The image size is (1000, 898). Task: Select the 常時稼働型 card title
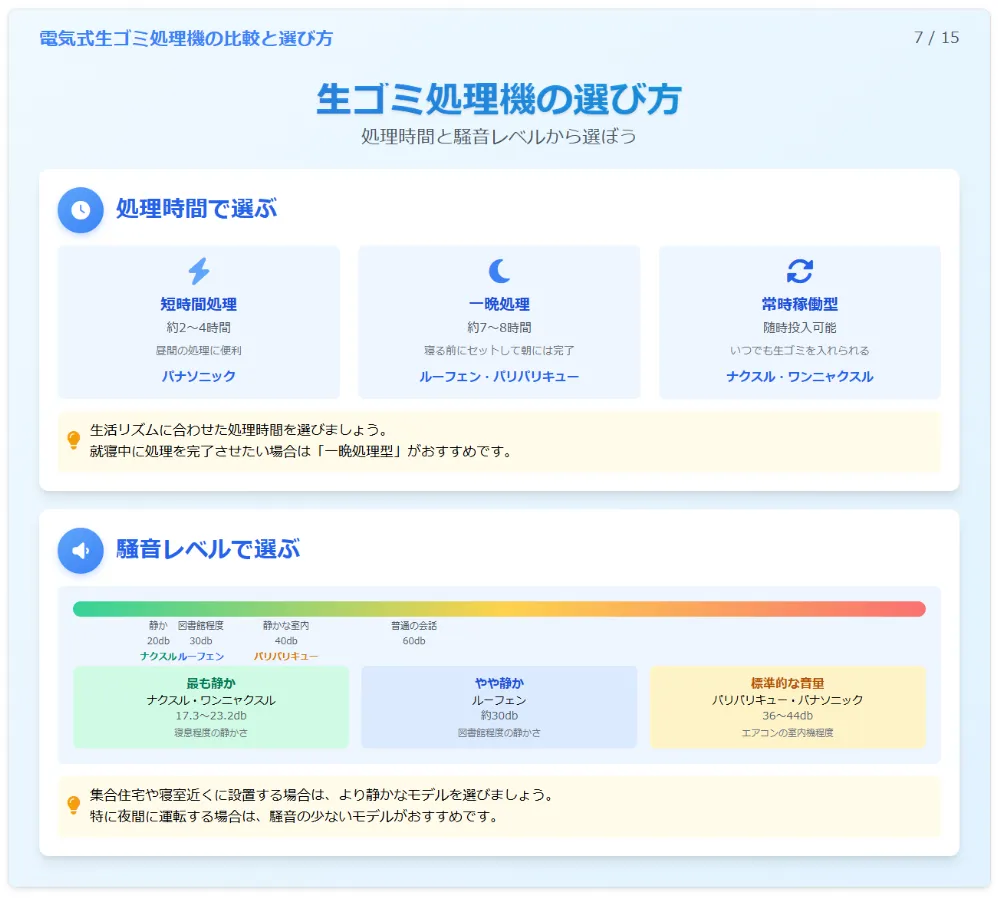tap(800, 304)
